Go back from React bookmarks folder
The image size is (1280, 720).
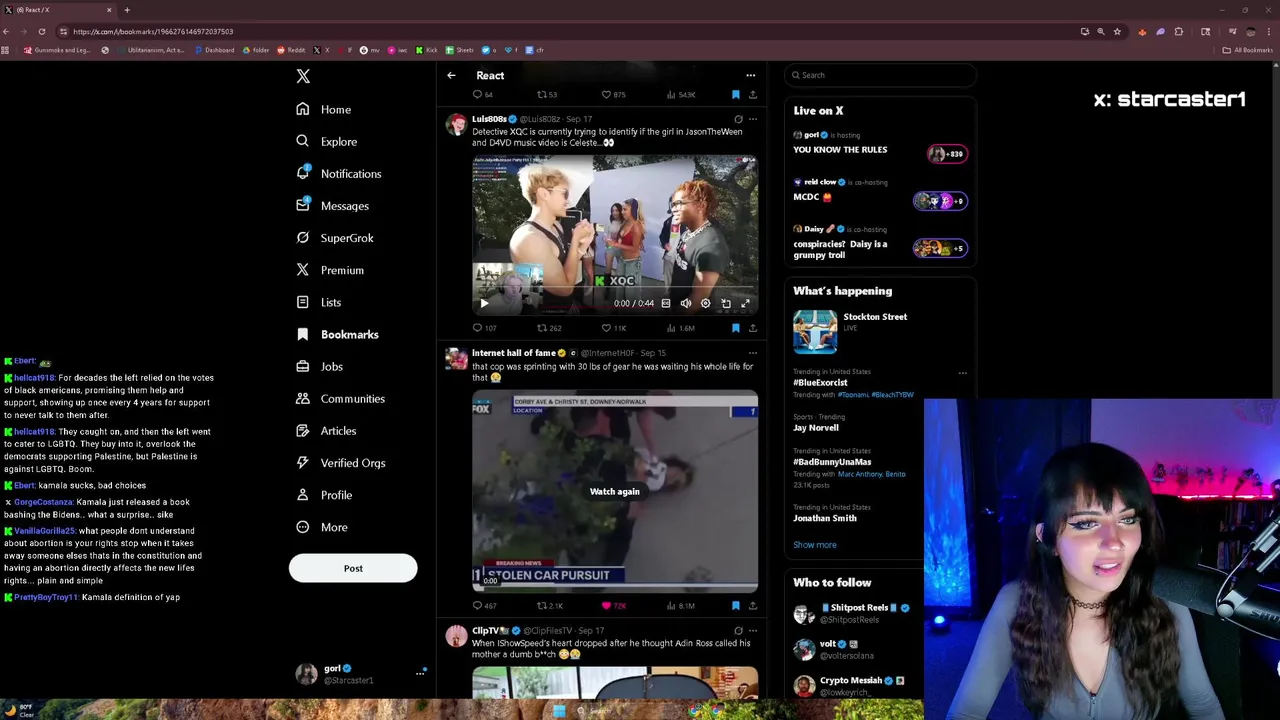451,75
